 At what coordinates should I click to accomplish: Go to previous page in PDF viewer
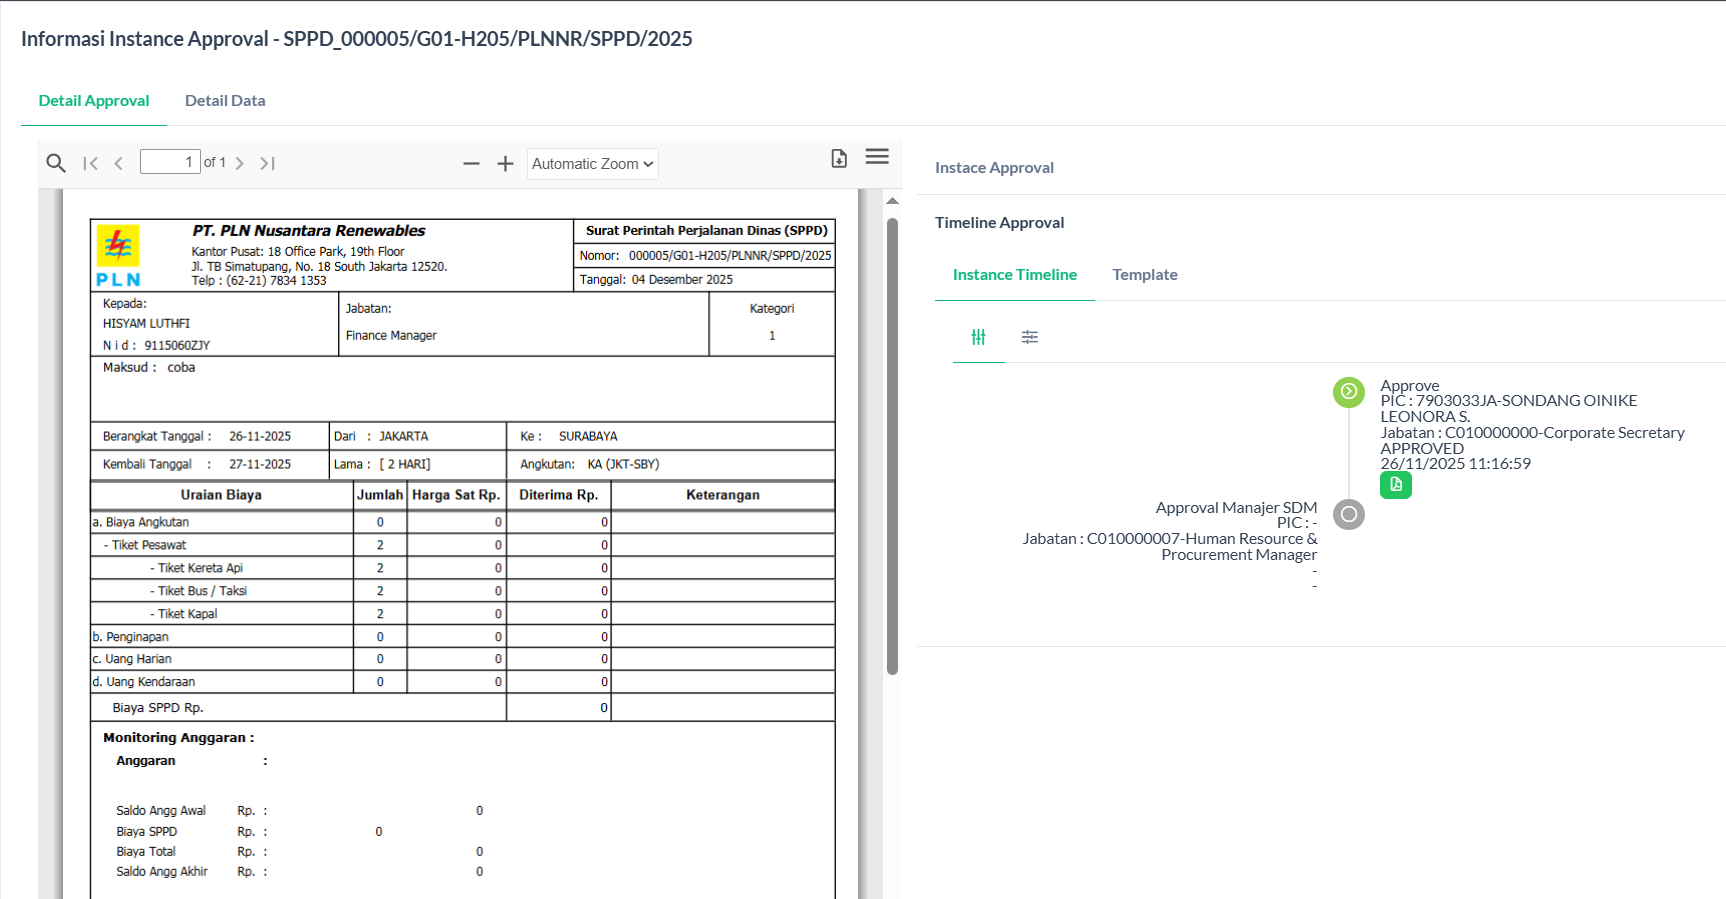119,163
